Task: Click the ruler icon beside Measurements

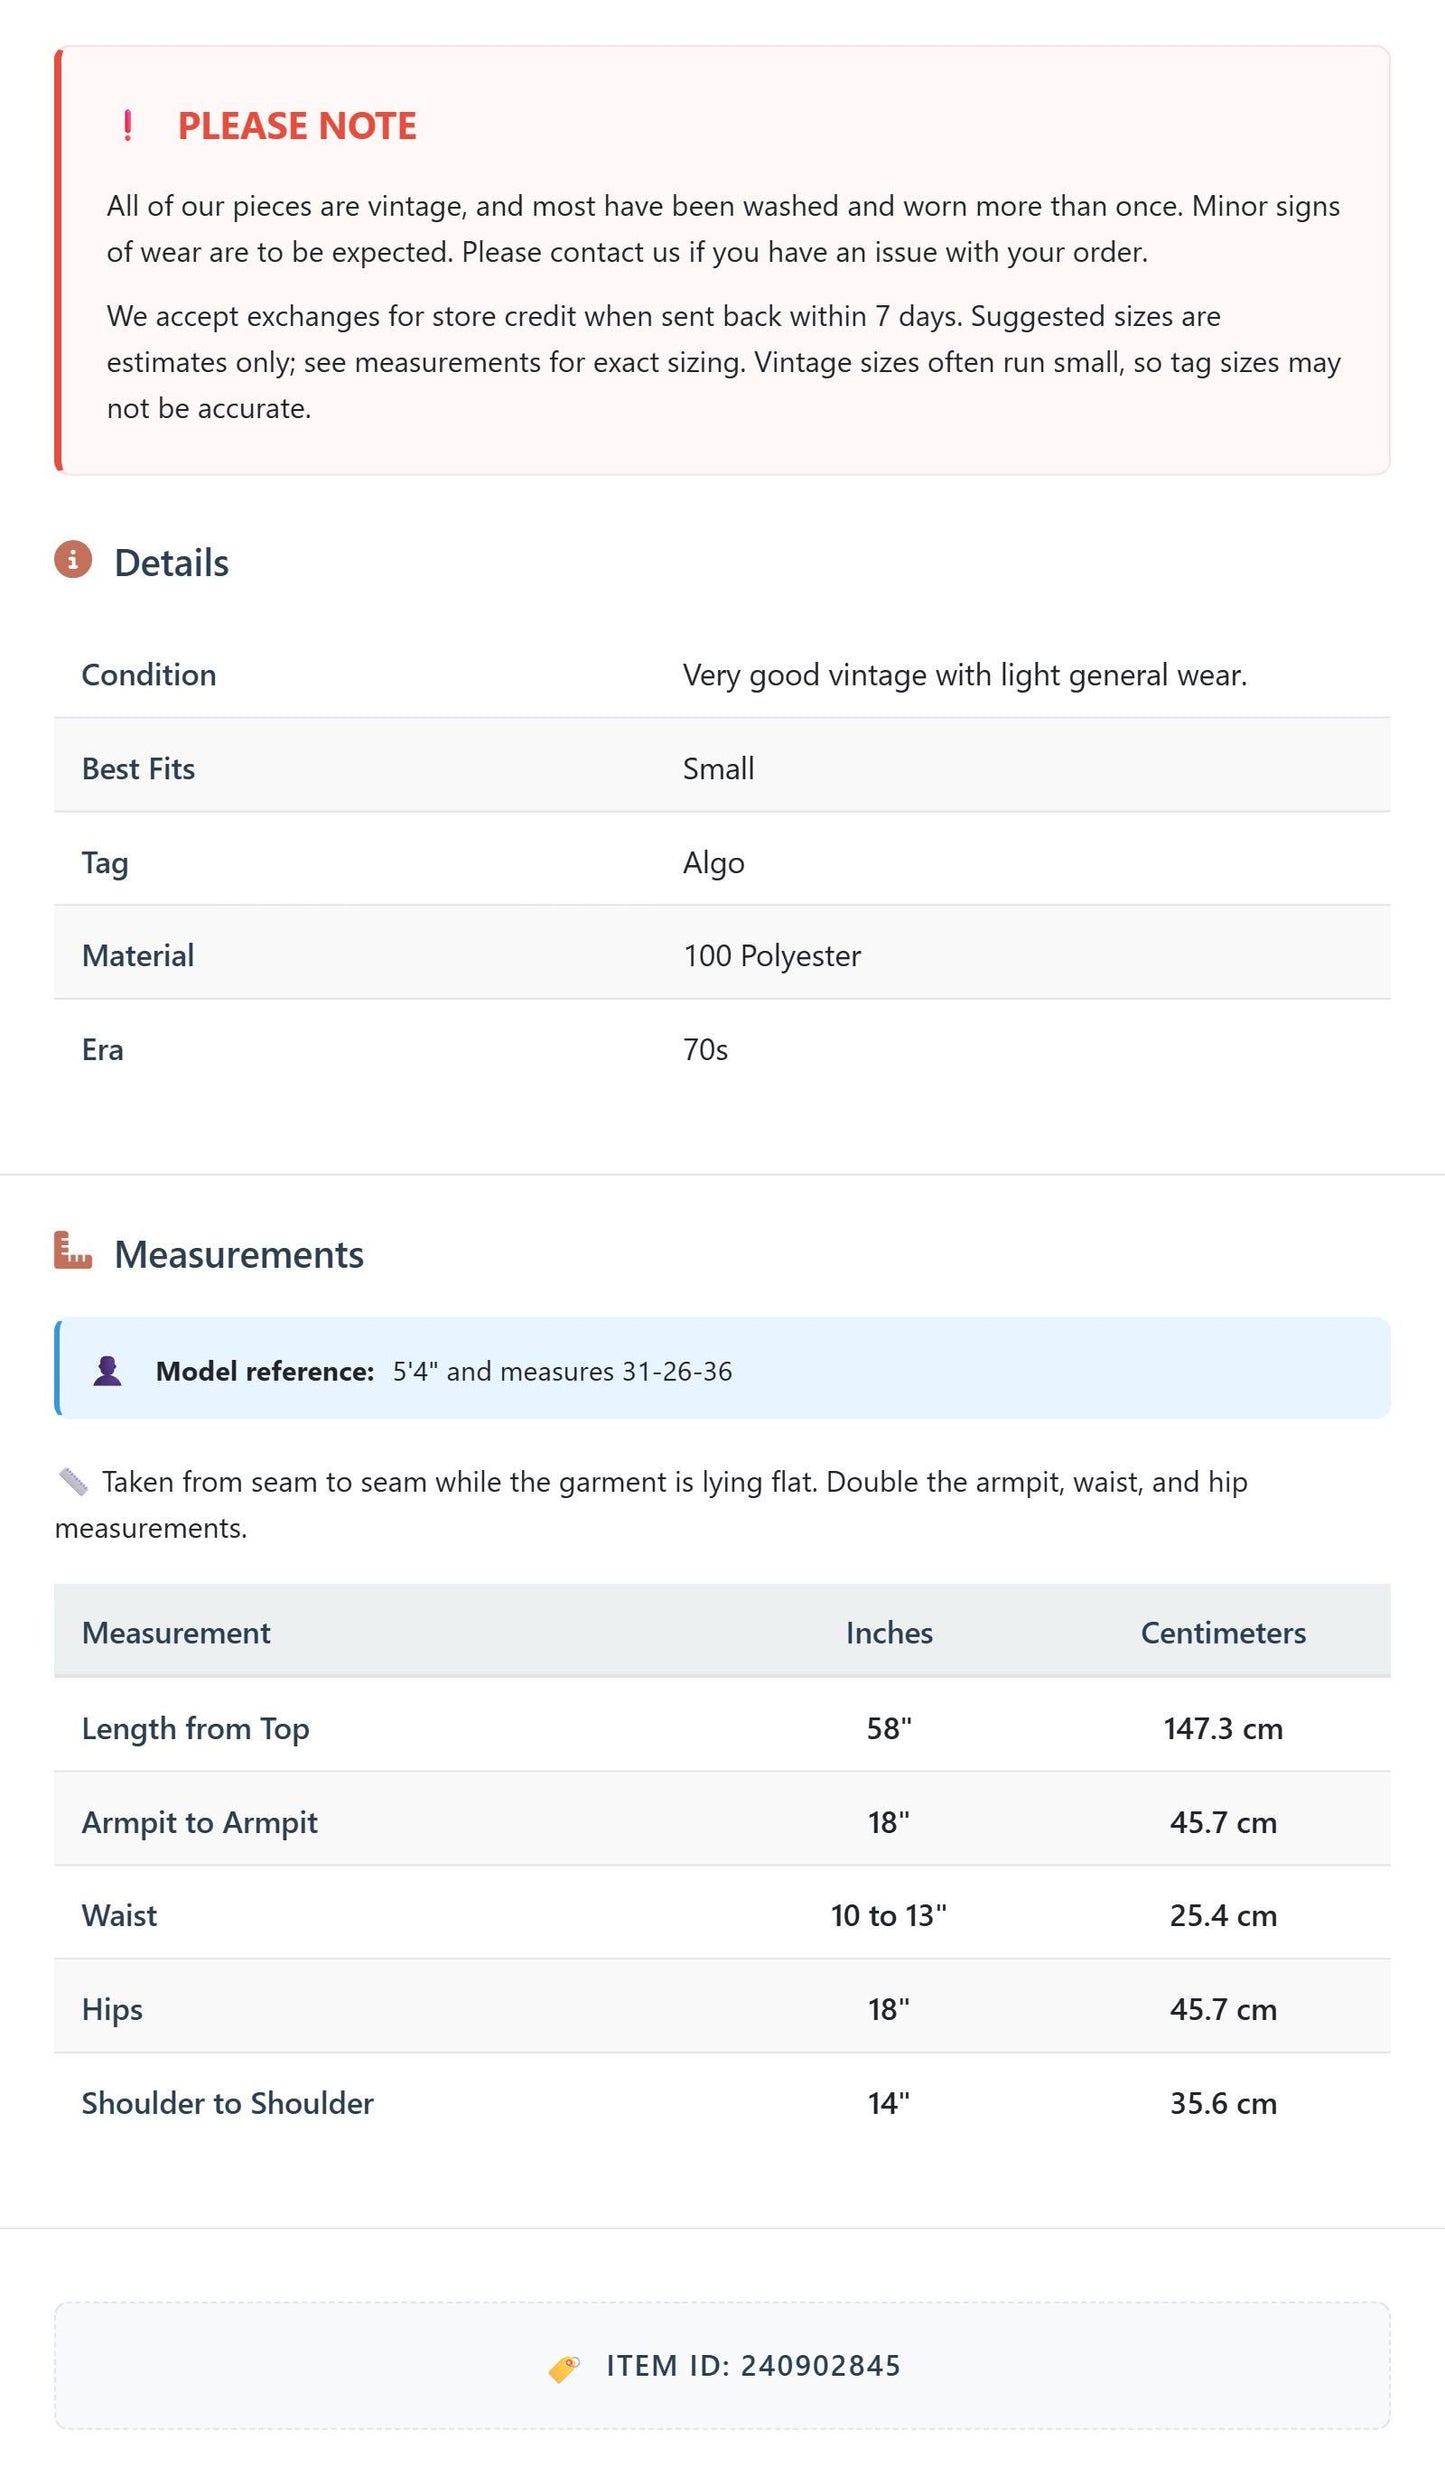Action: [73, 1250]
